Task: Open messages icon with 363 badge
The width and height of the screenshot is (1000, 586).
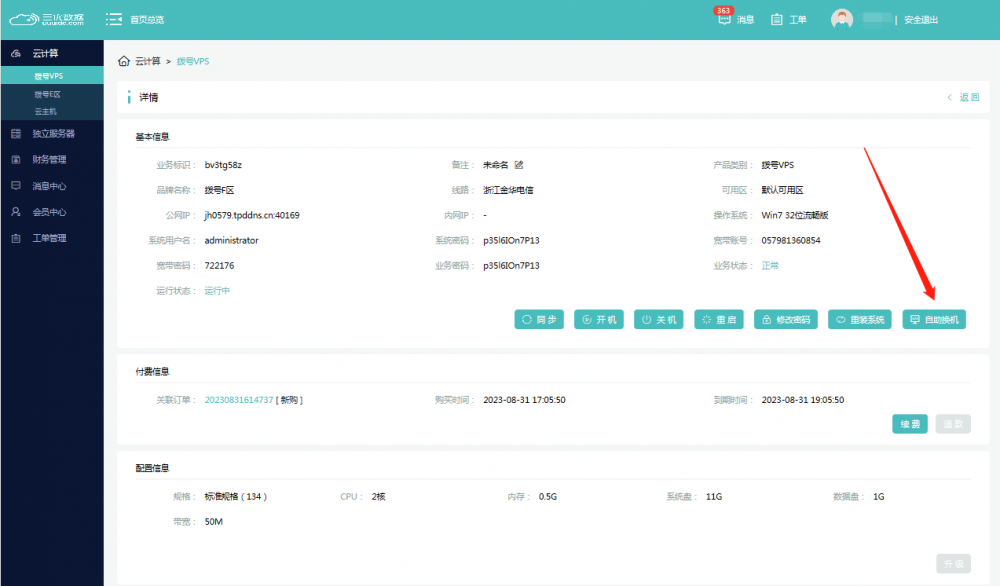Action: point(724,18)
